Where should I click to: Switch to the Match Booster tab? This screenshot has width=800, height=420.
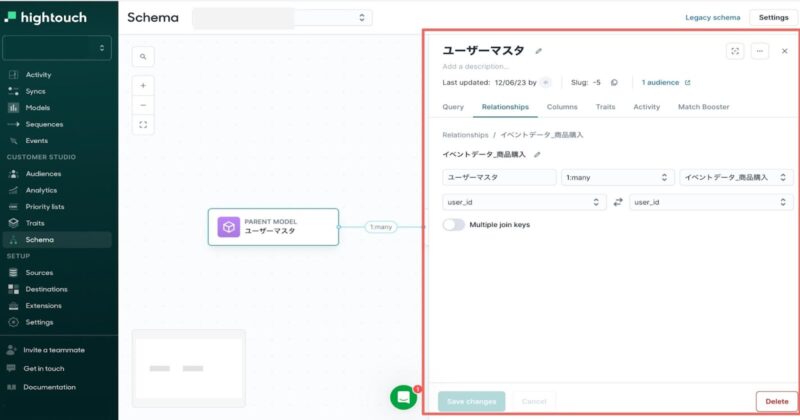704,107
